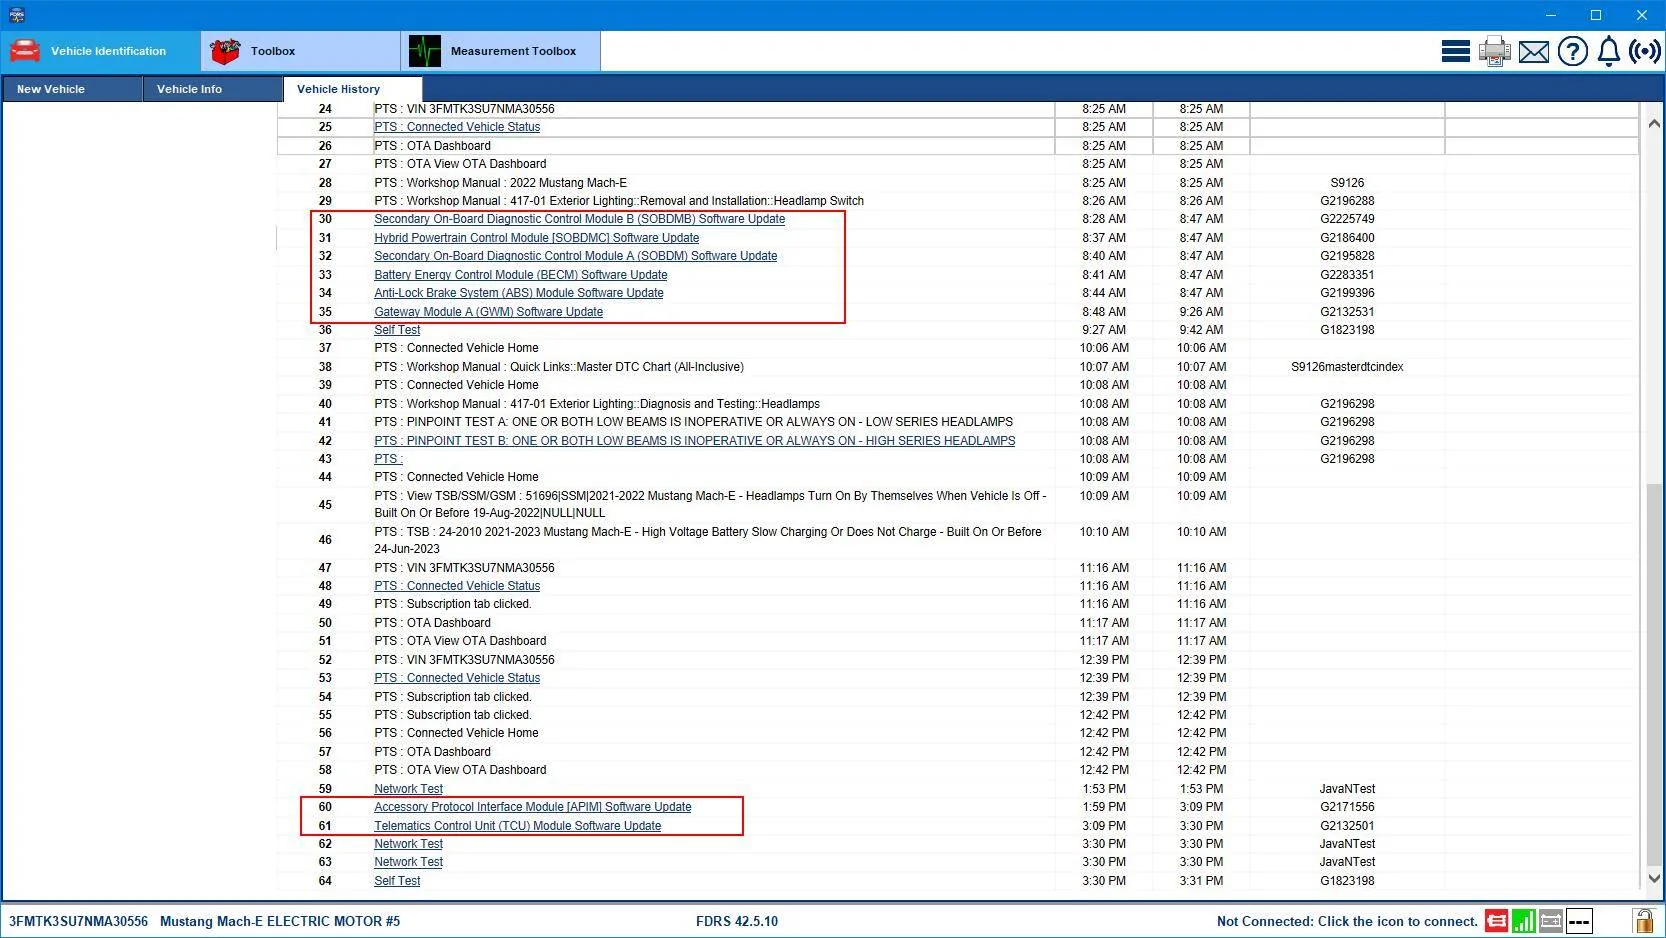
Task: Click the red car Vehicle Identification icon
Action: [x=25, y=51]
